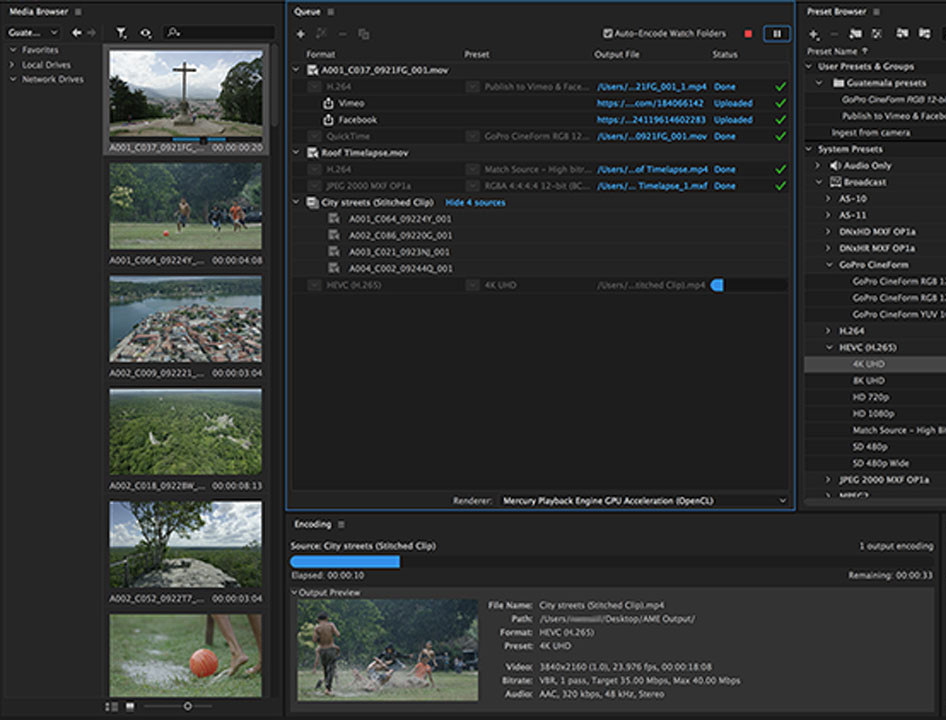Click the Media Browser search field
This screenshot has height=720, width=946.
click(218, 33)
